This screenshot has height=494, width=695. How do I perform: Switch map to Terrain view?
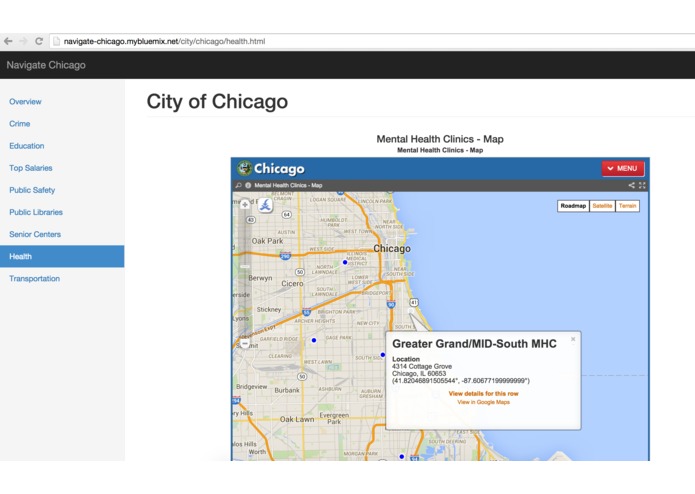pyautogui.click(x=628, y=206)
